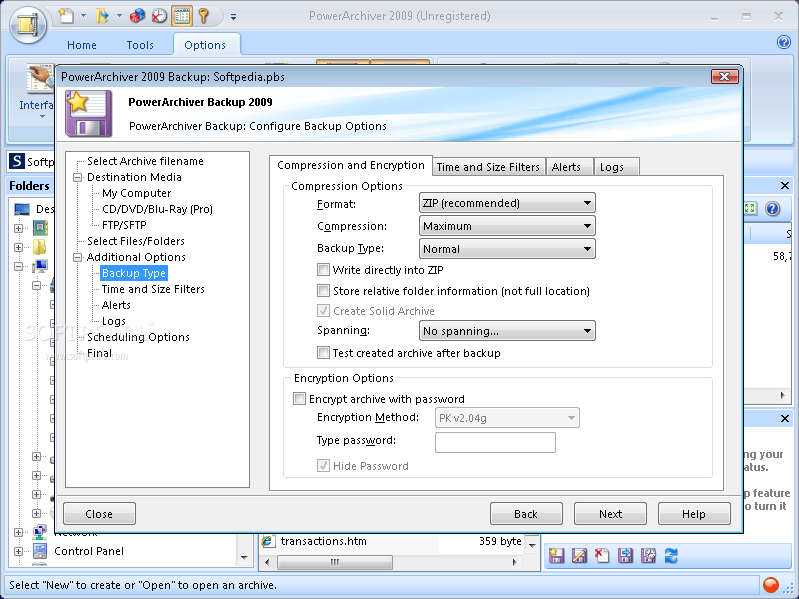Select My Computer under Destination Media
Image resolution: width=799 pixels, height=599 pixels.
pyautogui.click(x=136, y=193)
